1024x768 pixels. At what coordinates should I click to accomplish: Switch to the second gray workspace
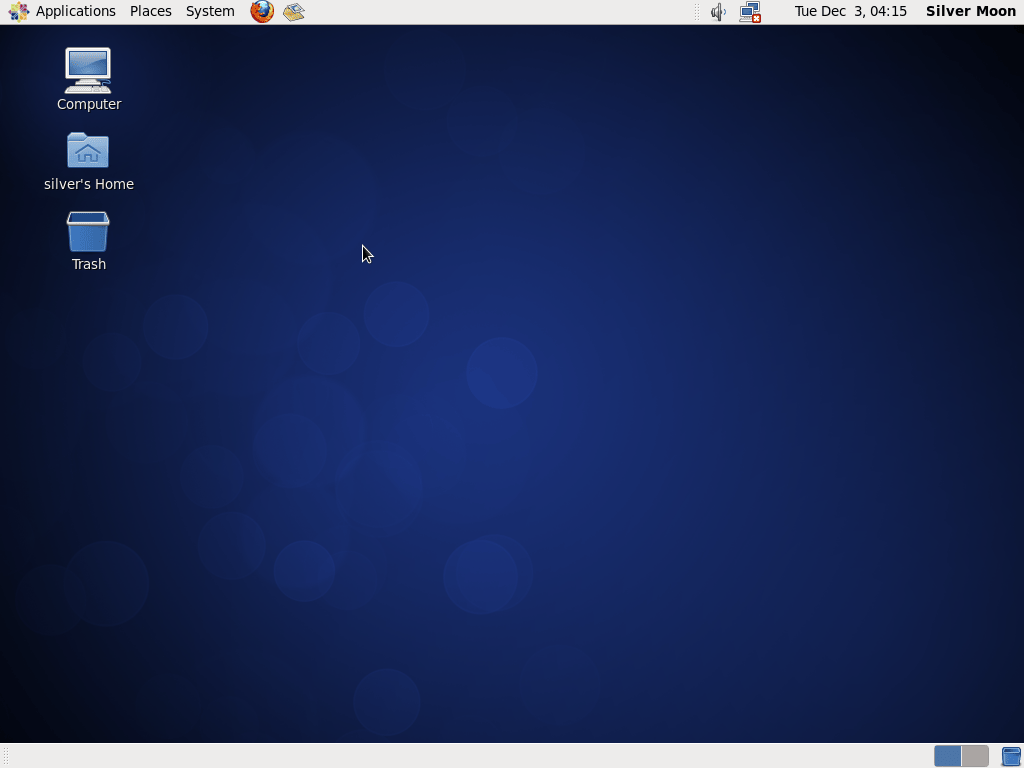click(x=975, y=756)
